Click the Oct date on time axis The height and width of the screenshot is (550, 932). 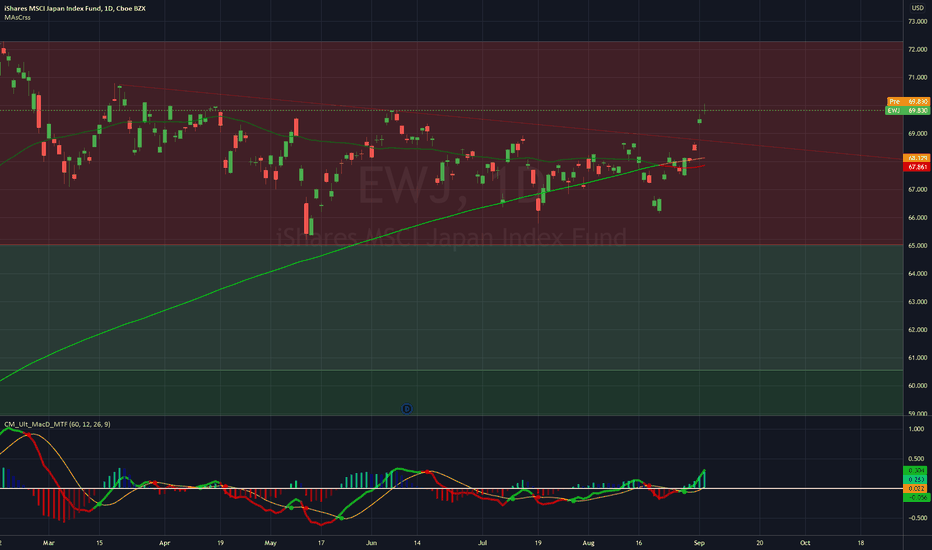[x=805, y=543]
